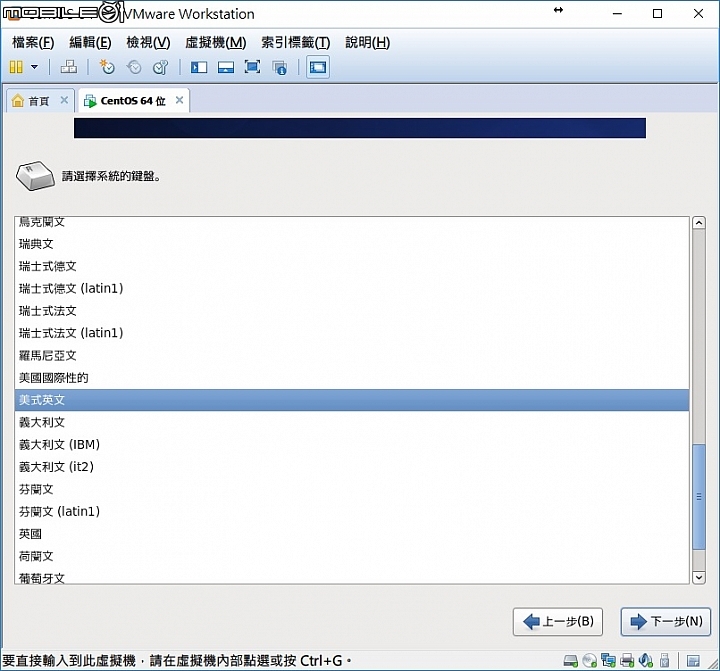Click the window stretch arrows icon

tap(558, 10)
